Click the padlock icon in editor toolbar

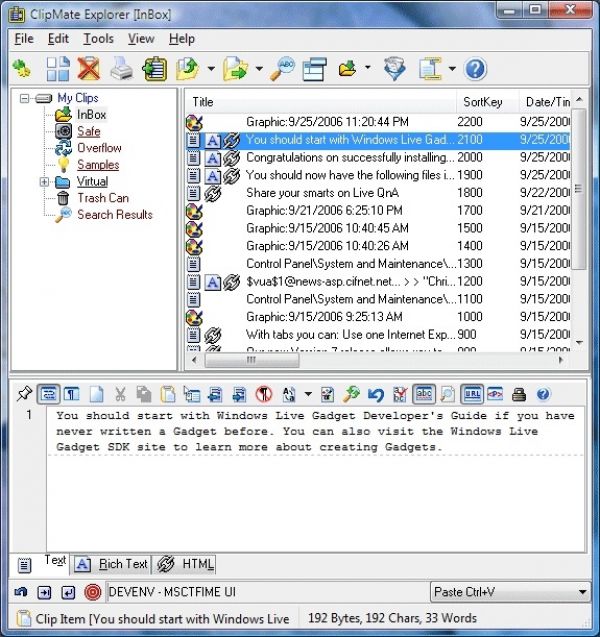pos(519,394)
